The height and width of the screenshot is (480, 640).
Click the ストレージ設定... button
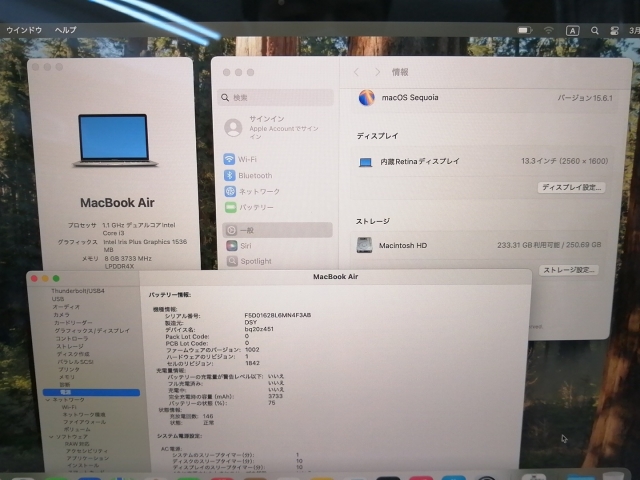point(569,270)
